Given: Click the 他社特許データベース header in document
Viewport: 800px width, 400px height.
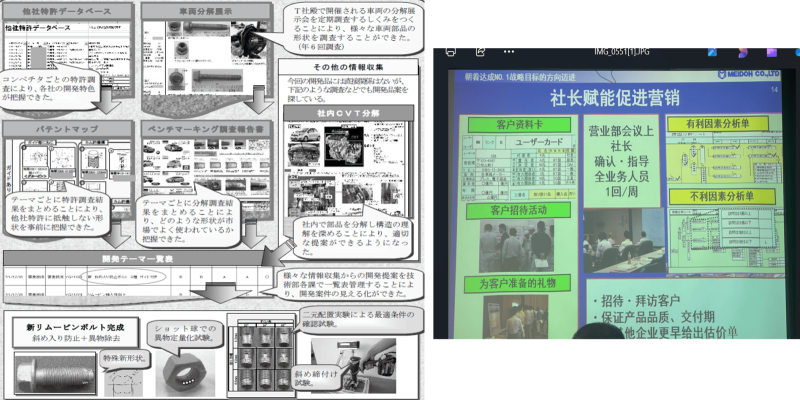Looking at the screenshot, I should coord(68,11).
